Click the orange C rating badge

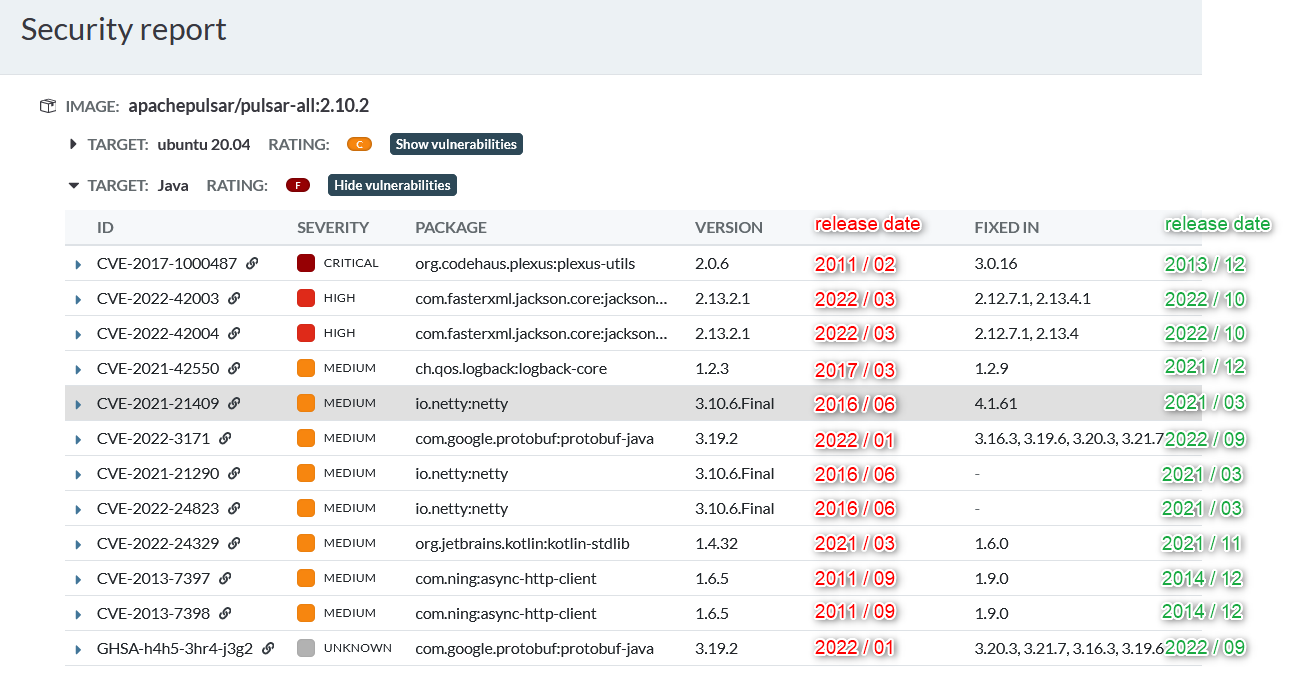pyautogui.click(x=359, y=144)
